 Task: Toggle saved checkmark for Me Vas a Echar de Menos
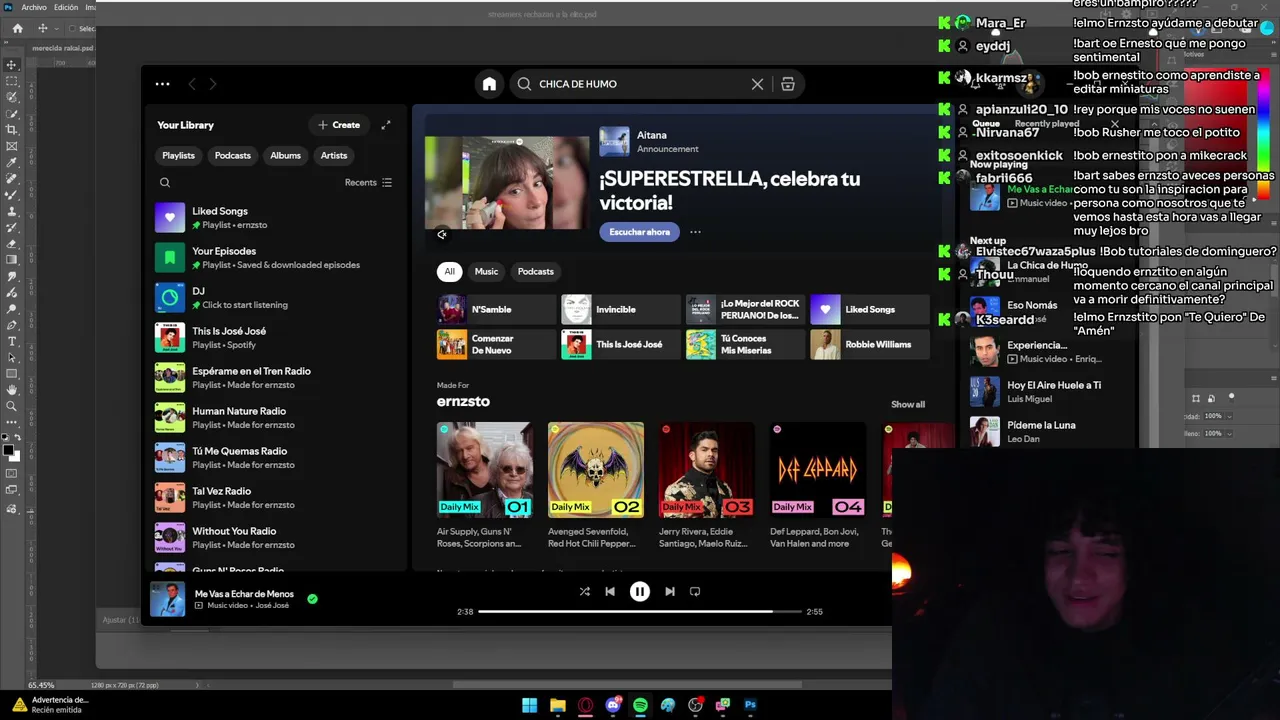(x=312, y=599)
